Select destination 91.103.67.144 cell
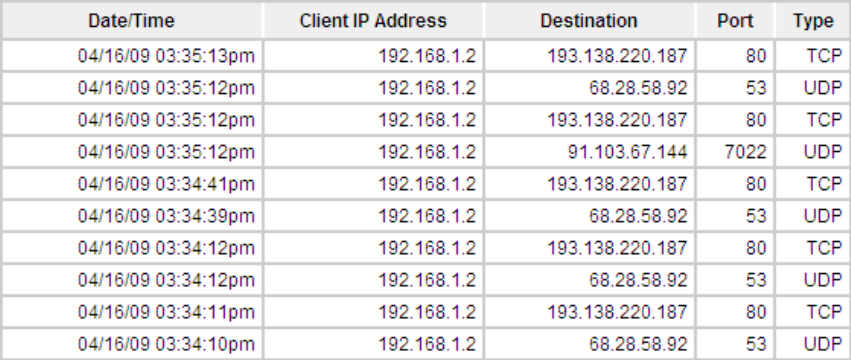Screen dimensions: 851x360 pos(589,152)
